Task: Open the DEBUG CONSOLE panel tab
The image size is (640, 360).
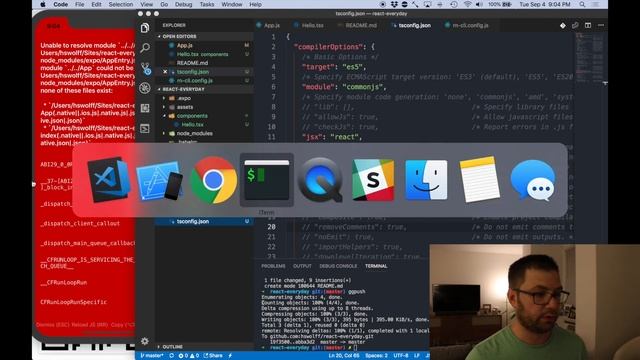Action: [x=338, y=266]
